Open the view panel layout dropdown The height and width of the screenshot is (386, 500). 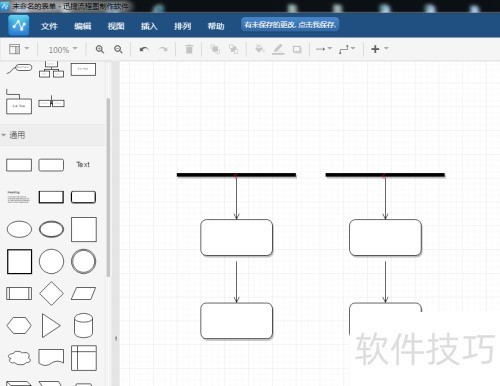[x=19, y=49]
